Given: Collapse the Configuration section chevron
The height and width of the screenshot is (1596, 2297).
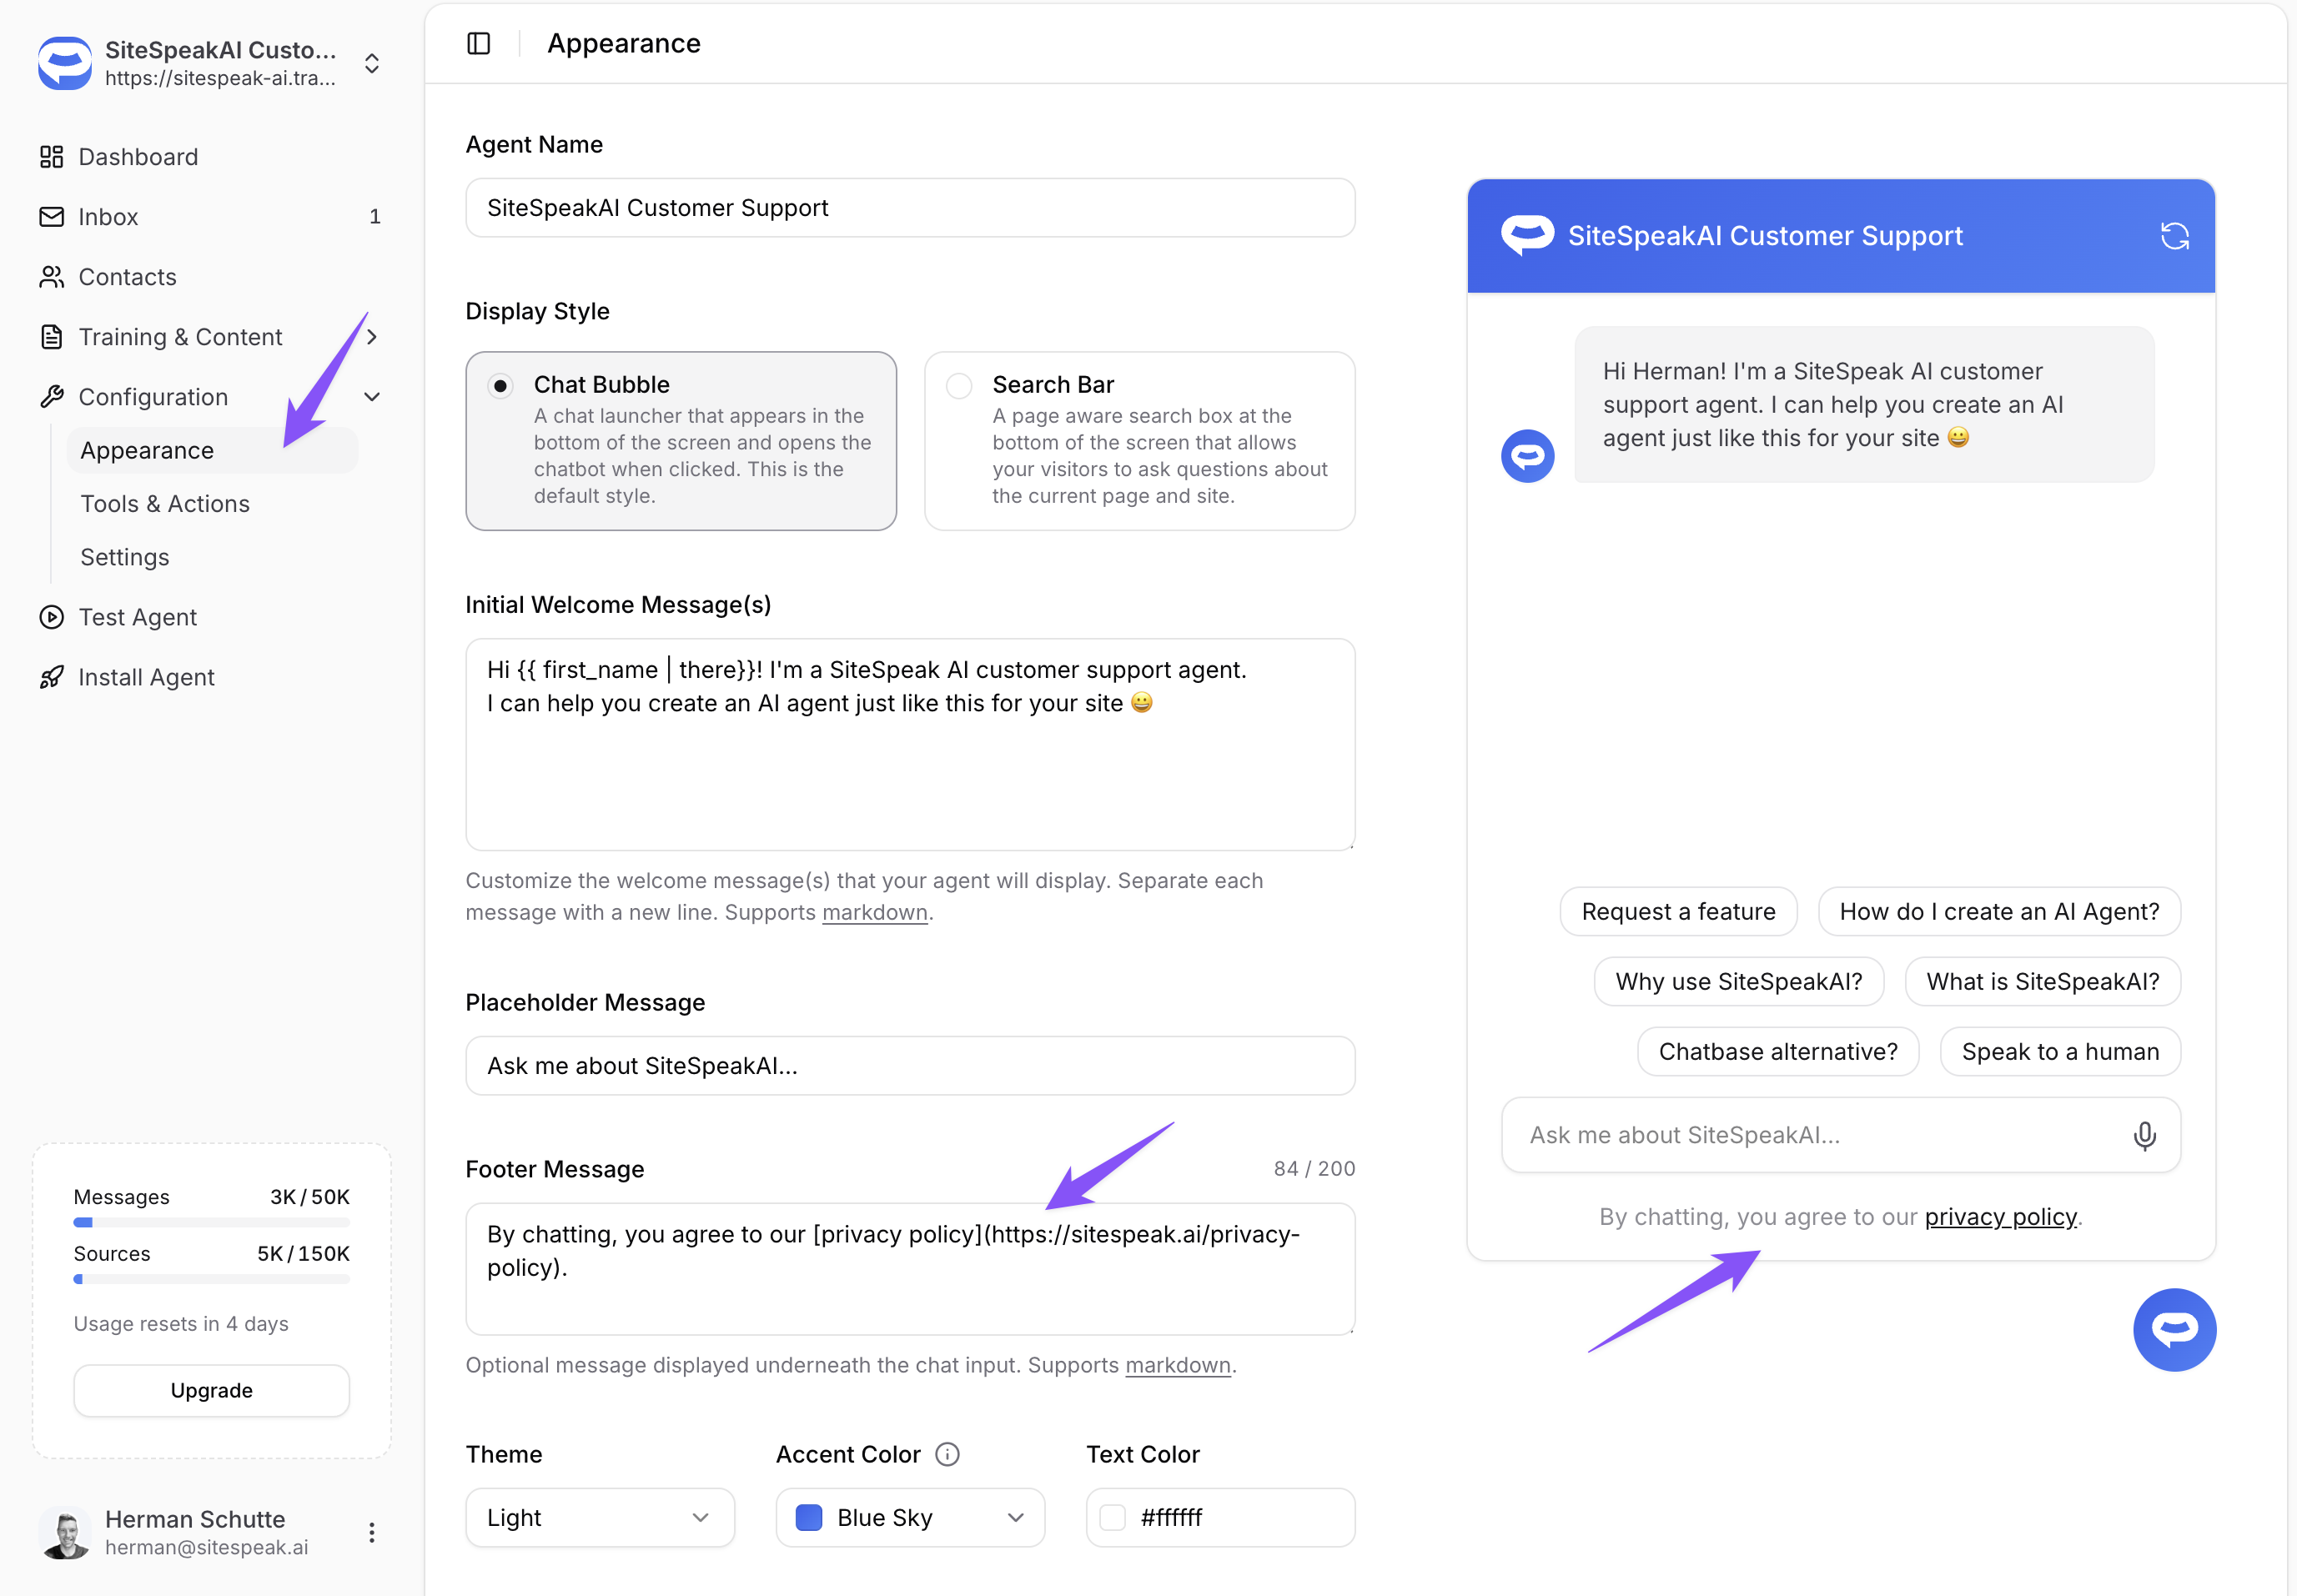Looking at the screenshot, I should [x=372, y=397].
